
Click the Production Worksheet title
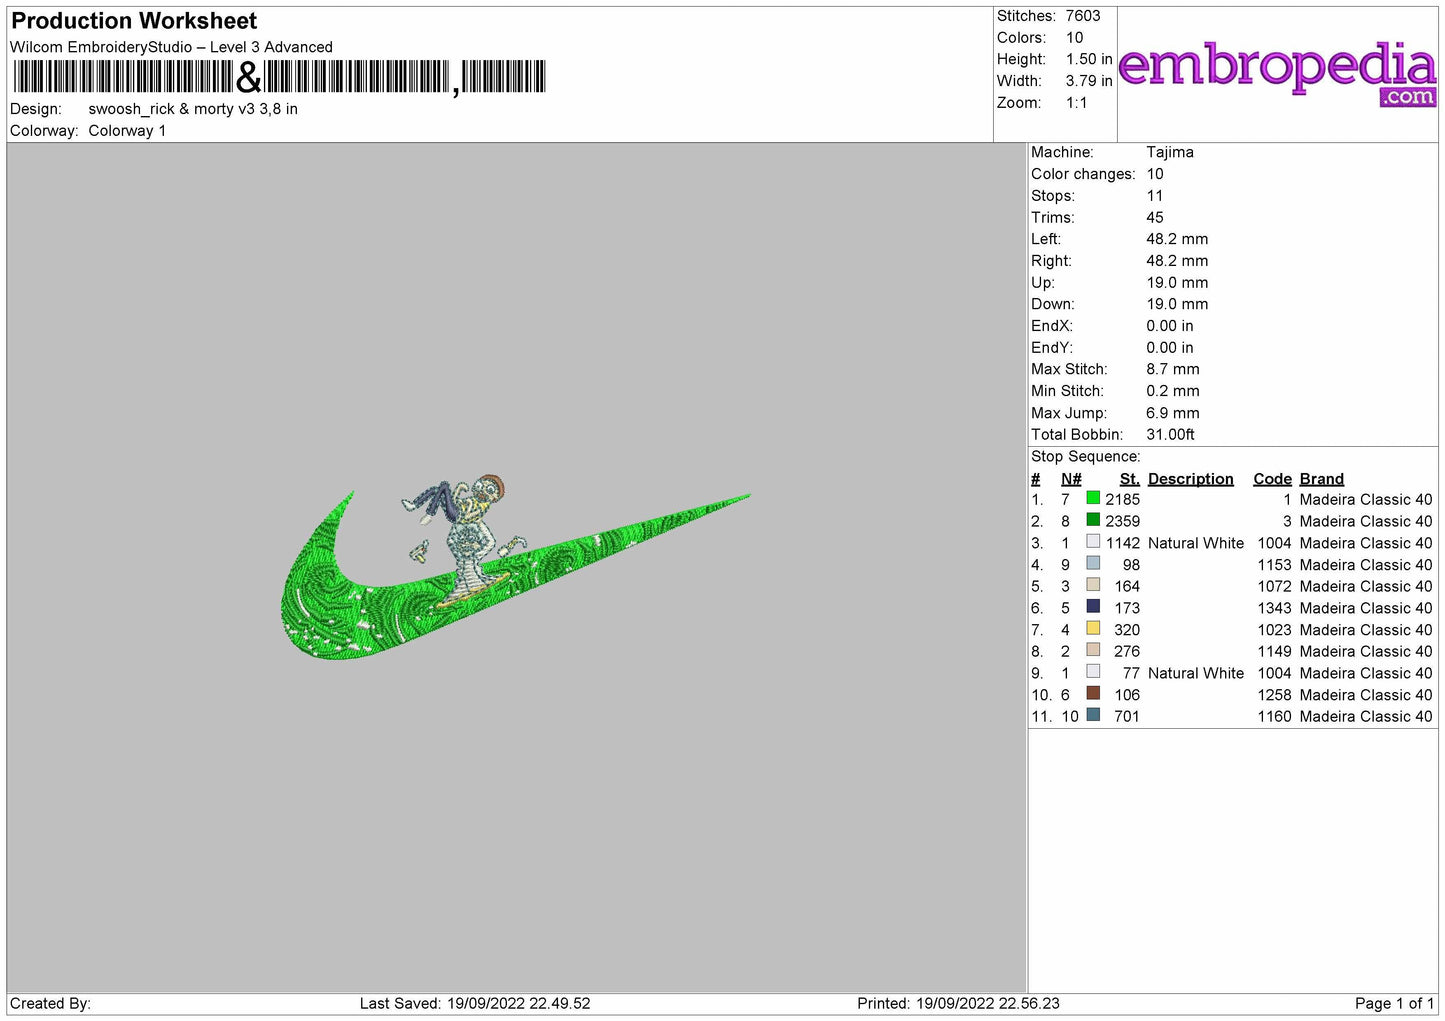[x=134, y=21]
